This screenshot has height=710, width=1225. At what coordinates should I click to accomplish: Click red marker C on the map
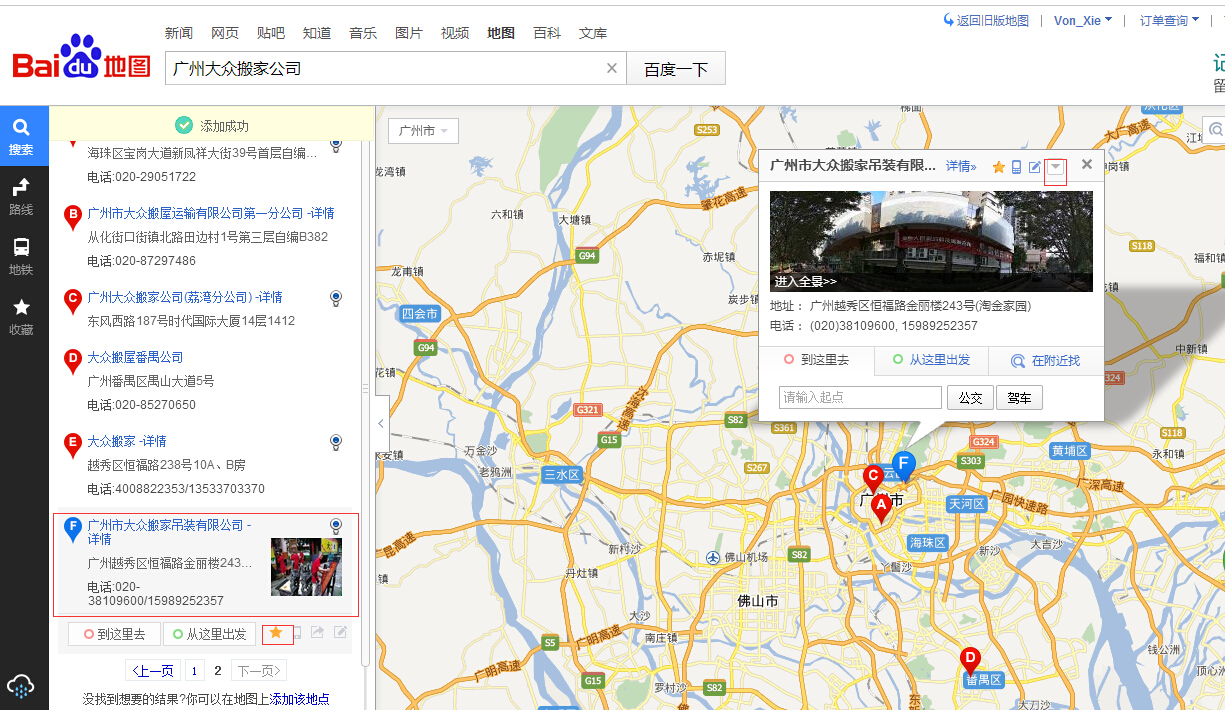[873, 478]
